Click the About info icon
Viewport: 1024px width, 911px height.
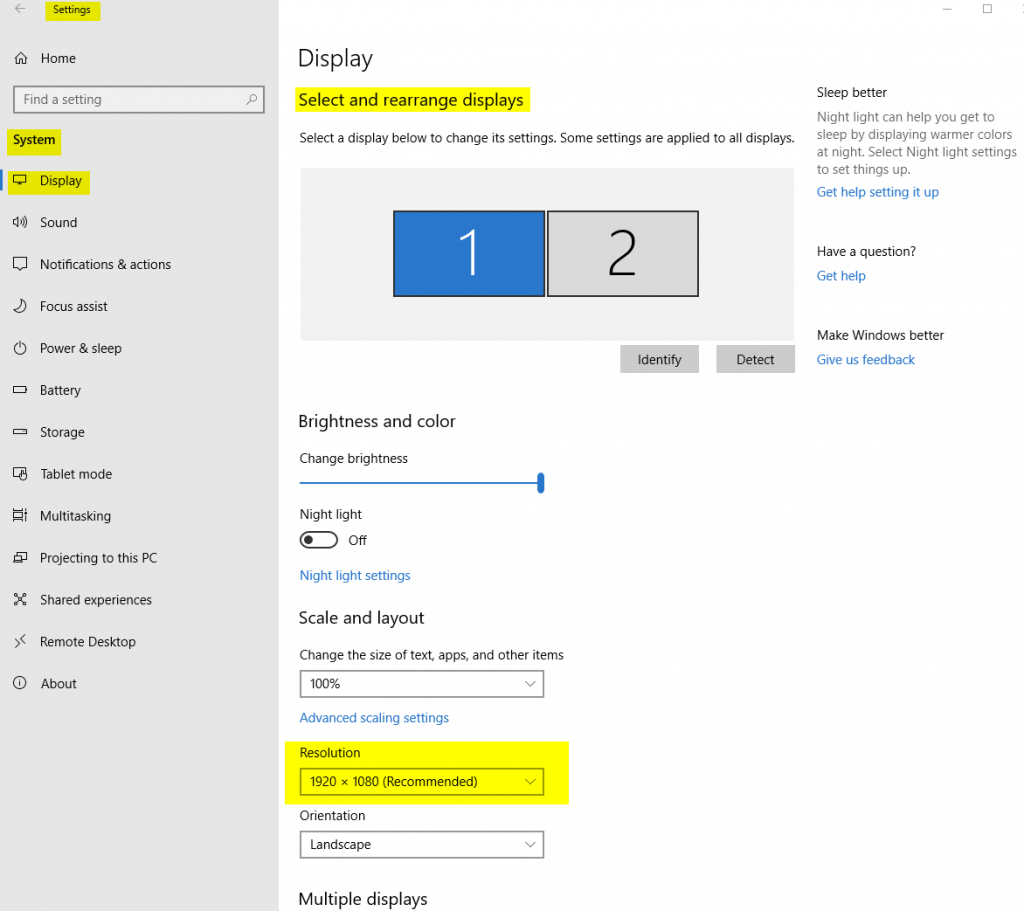point(20,684)
